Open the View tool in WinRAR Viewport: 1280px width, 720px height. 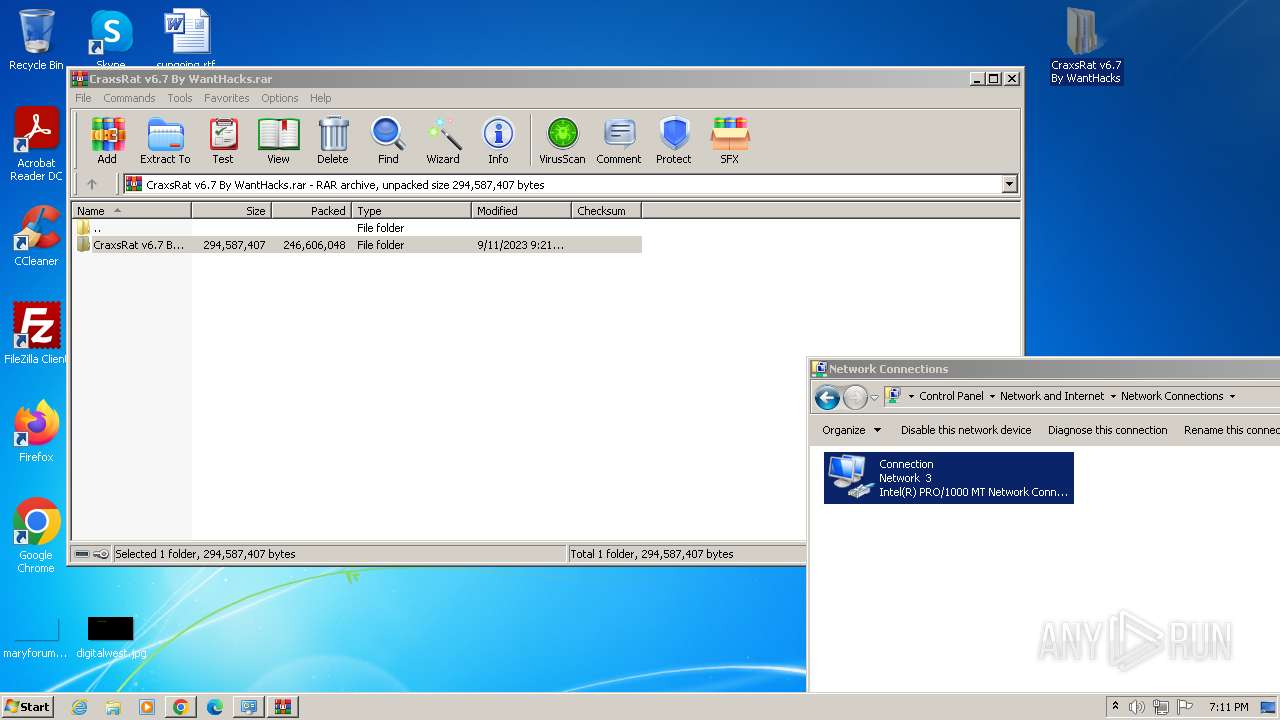(x=278, y=140)
